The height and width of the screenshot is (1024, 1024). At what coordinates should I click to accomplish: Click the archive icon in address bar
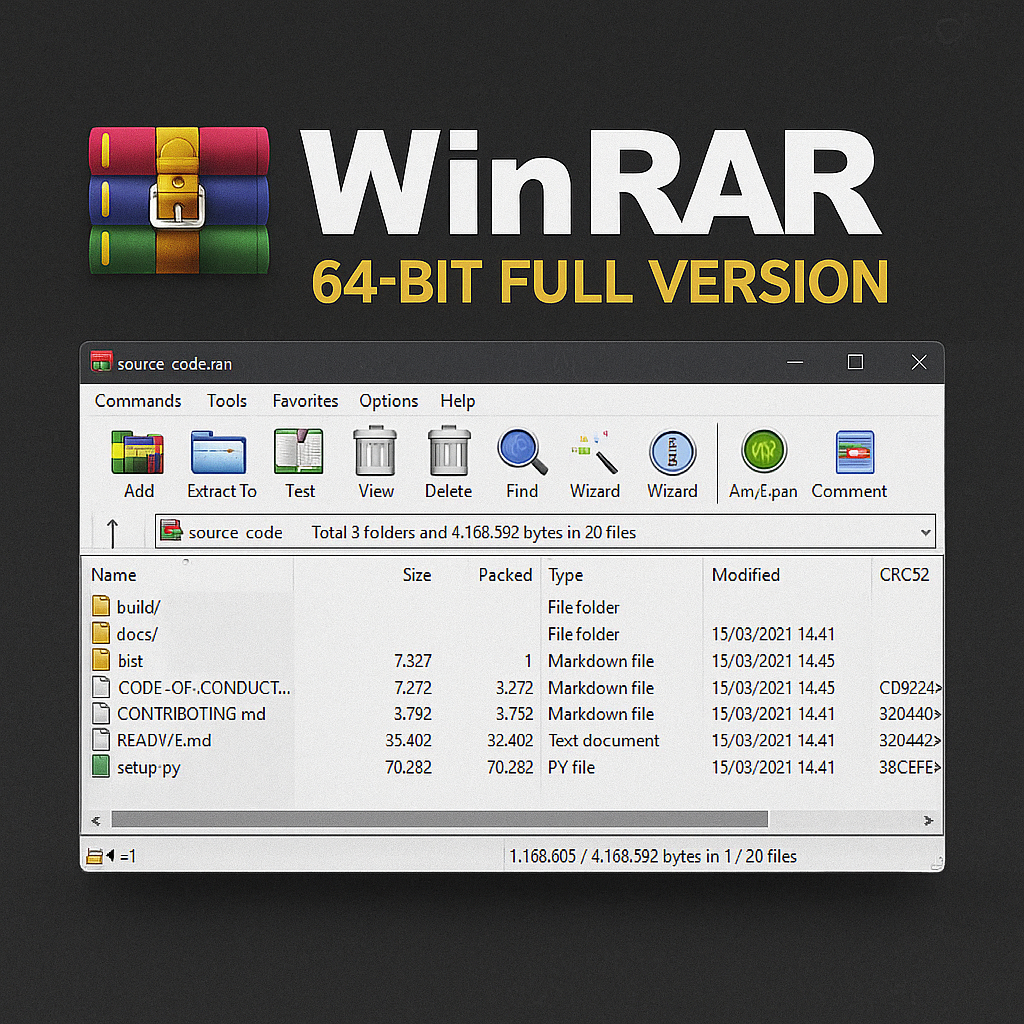point(171,530)
